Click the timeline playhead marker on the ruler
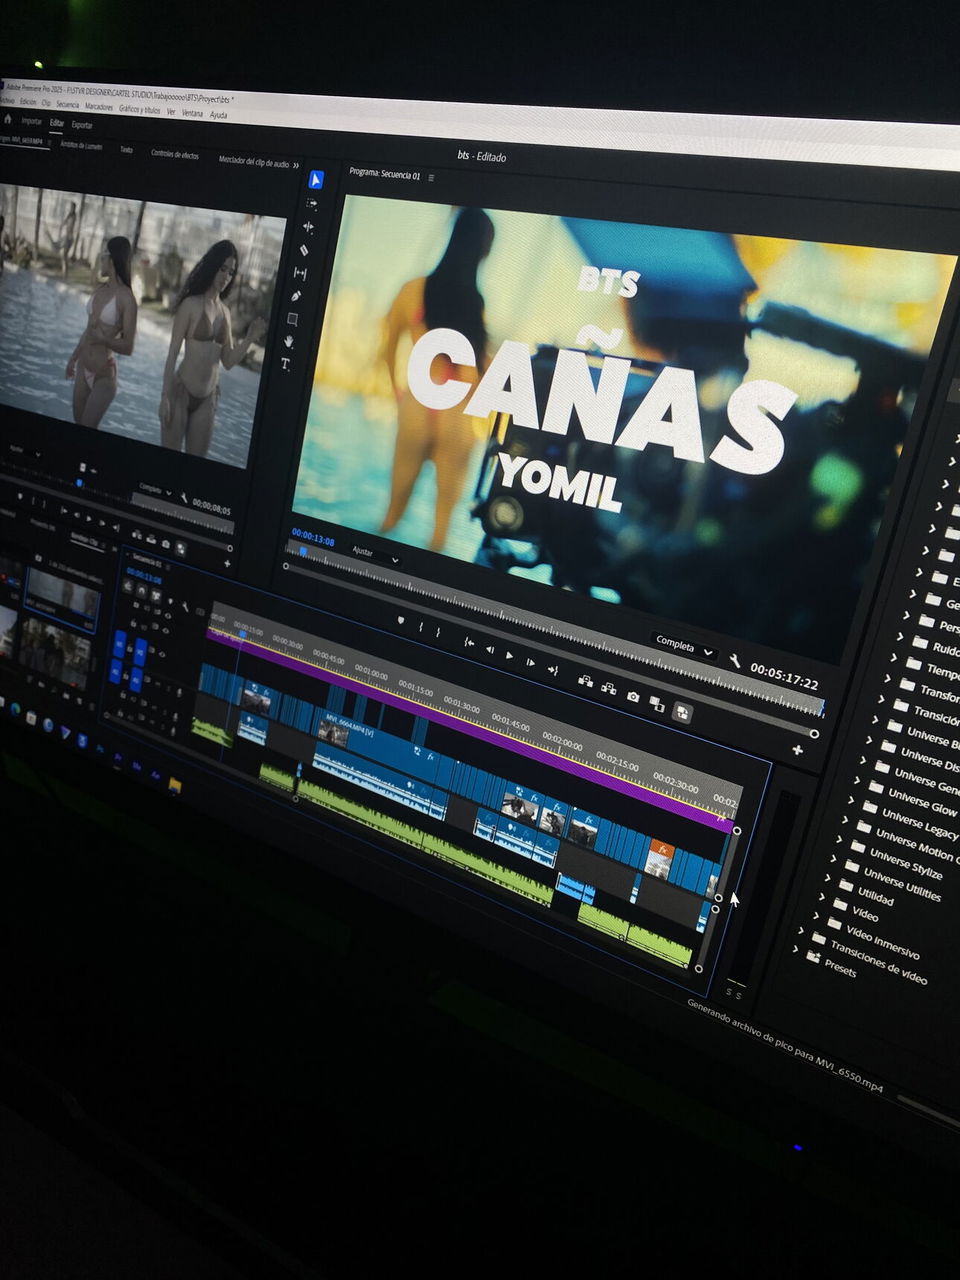Image resolution: width=960 pixels, height=1280 pixels. click(242, 634)
